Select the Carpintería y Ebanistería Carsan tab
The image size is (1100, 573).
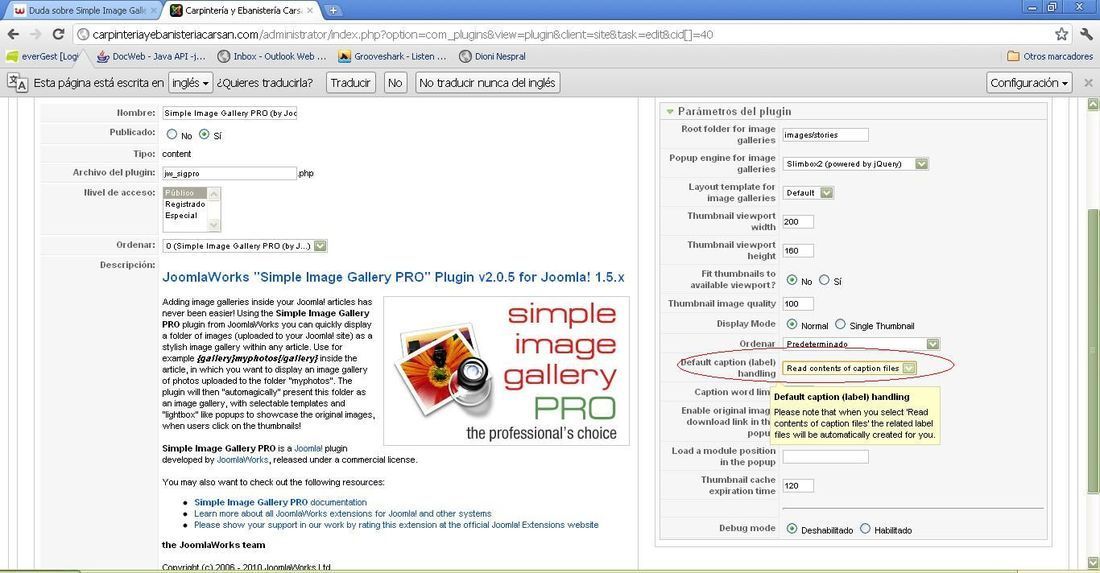coord(242,11)
